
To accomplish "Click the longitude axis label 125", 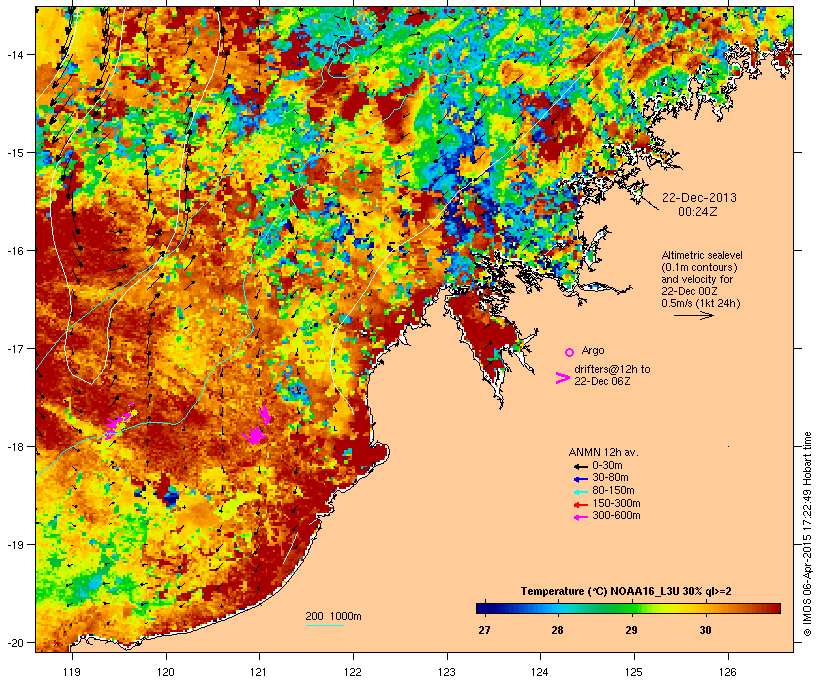I will point(634,672).
